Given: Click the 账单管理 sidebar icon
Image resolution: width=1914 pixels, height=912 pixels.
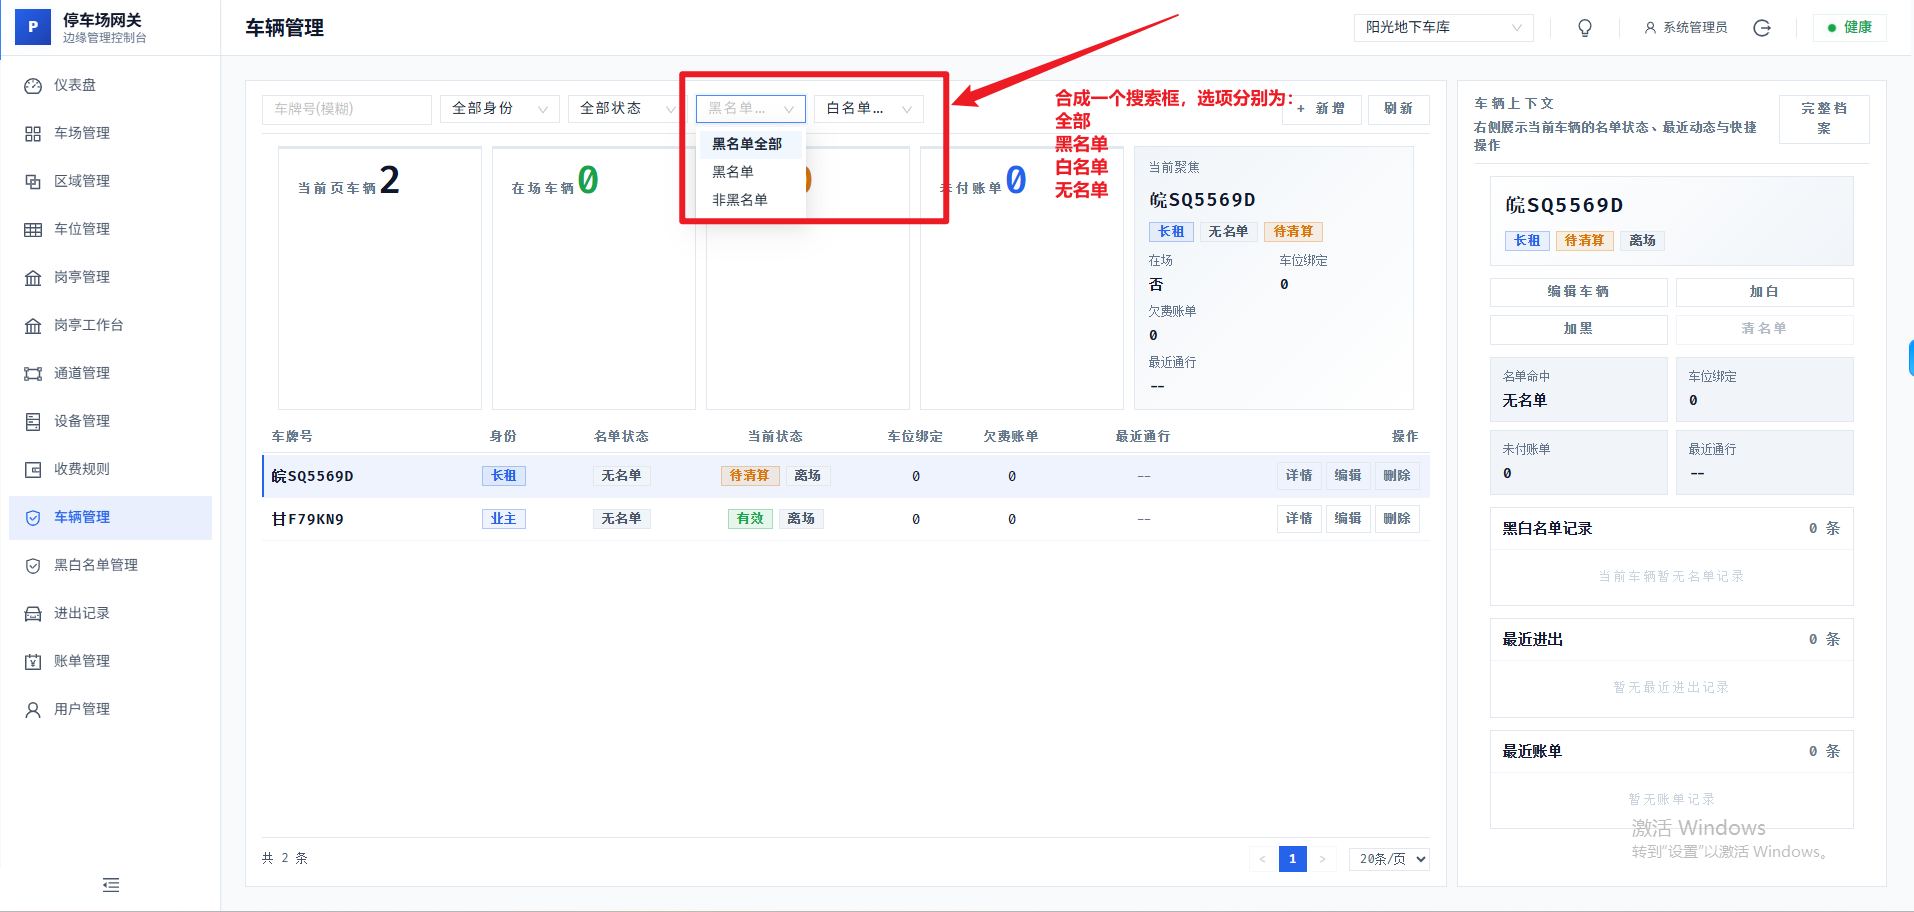Looking at the screenshot, I should [33, 662].
